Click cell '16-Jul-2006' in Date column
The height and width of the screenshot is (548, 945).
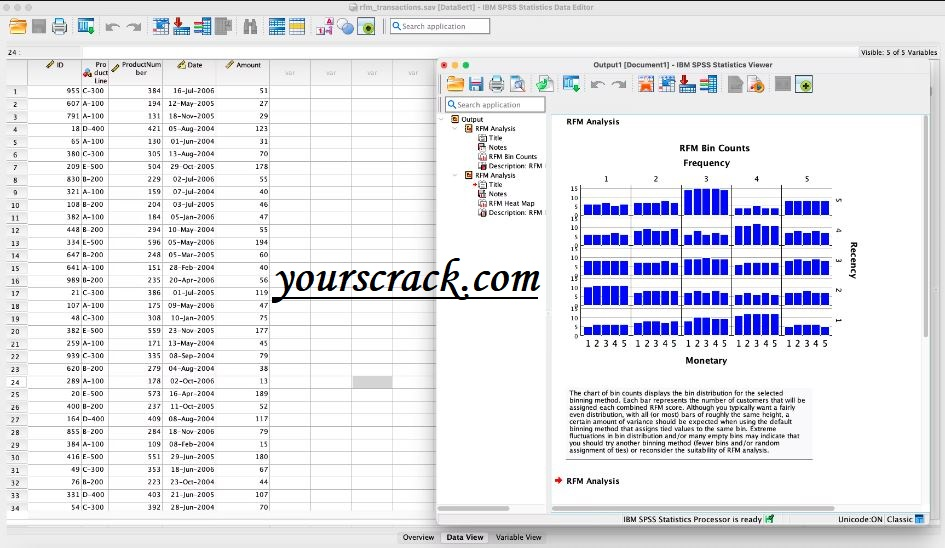(189, 91)
